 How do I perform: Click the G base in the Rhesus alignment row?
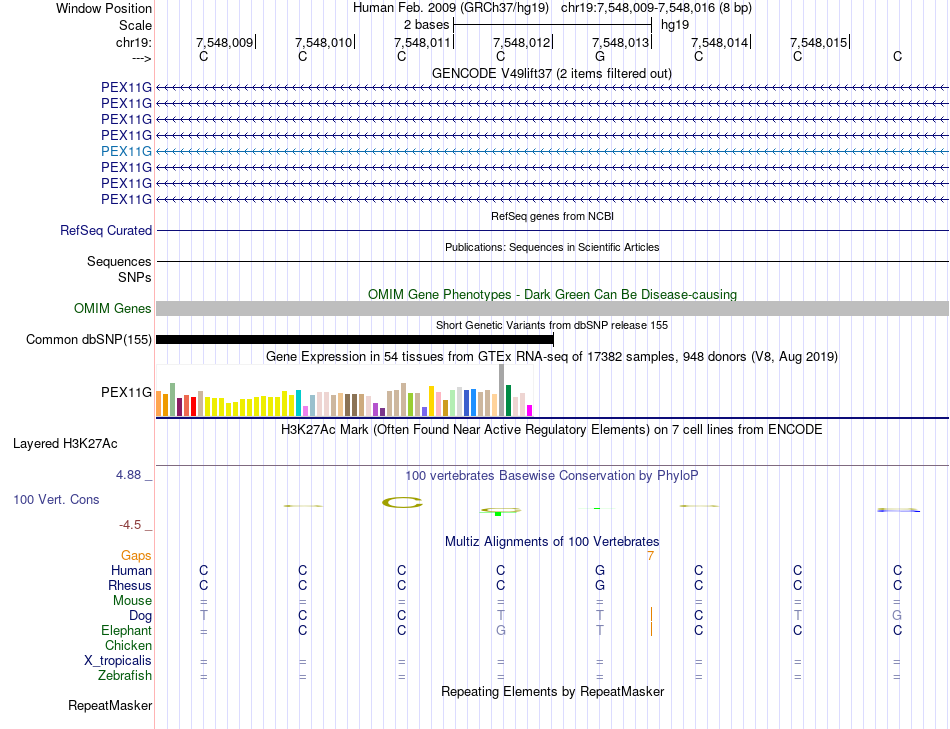tap(600, 586)
